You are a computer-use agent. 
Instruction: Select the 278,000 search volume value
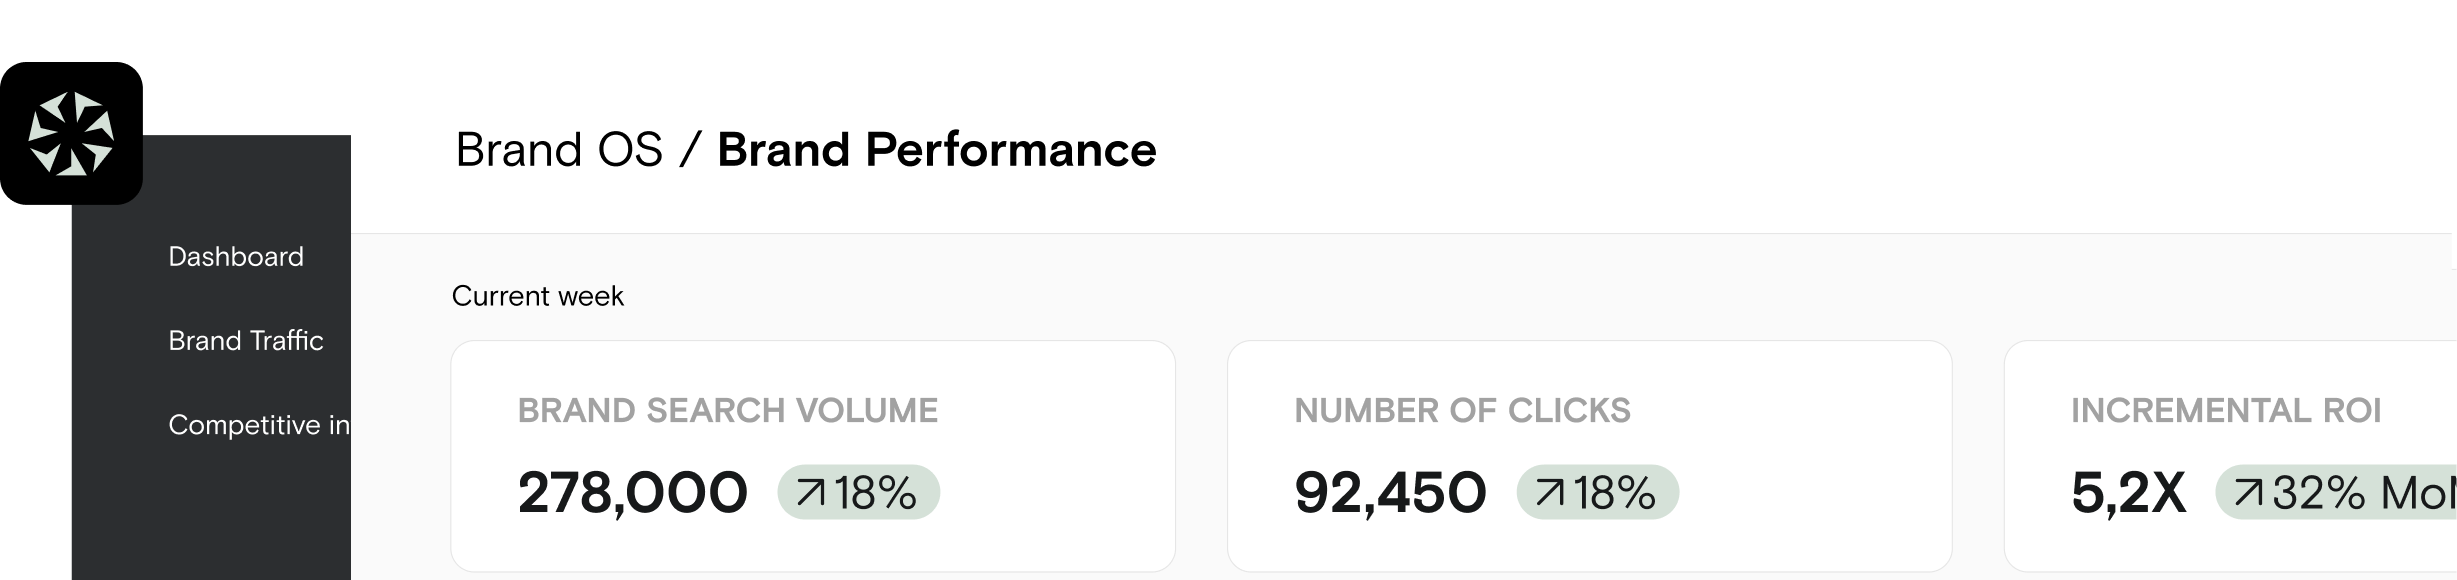633,493
